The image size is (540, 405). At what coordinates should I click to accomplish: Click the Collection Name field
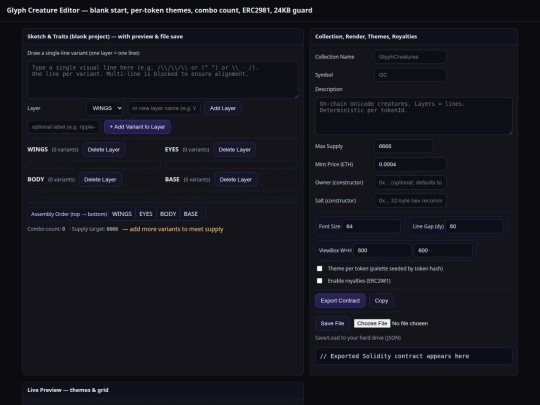(410, 57)
